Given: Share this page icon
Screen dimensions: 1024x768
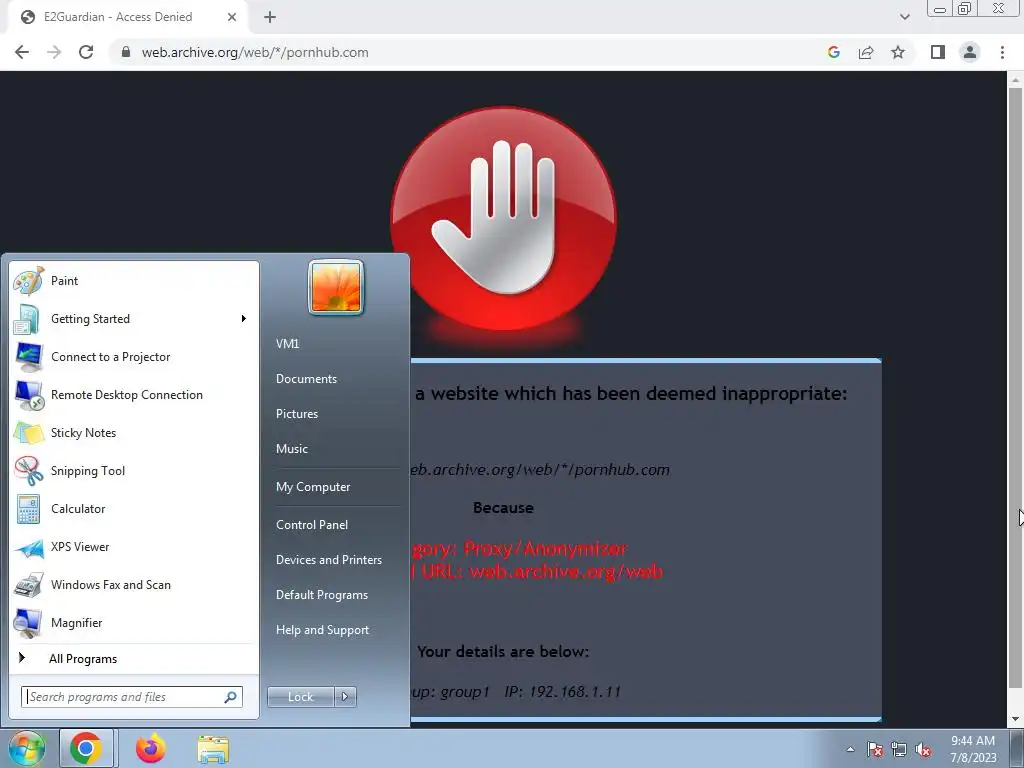Looking at the screenshot, I should point(866,52).
